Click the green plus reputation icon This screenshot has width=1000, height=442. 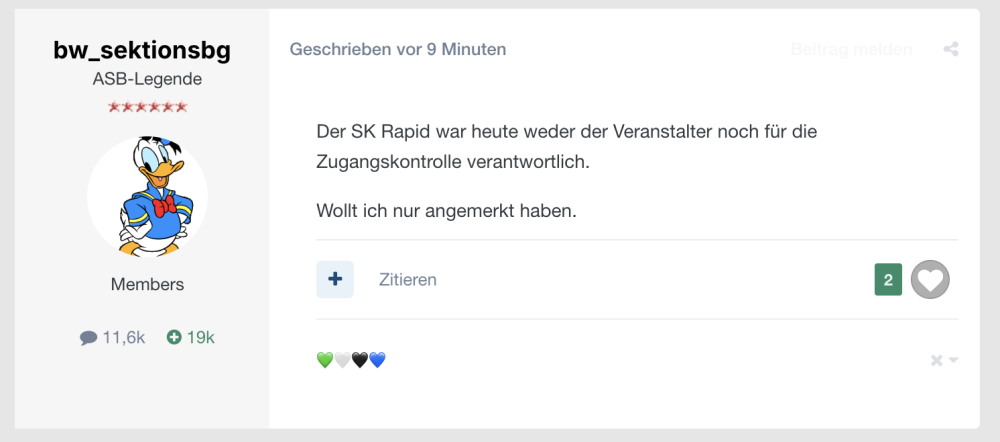click(x=174, y=338)
